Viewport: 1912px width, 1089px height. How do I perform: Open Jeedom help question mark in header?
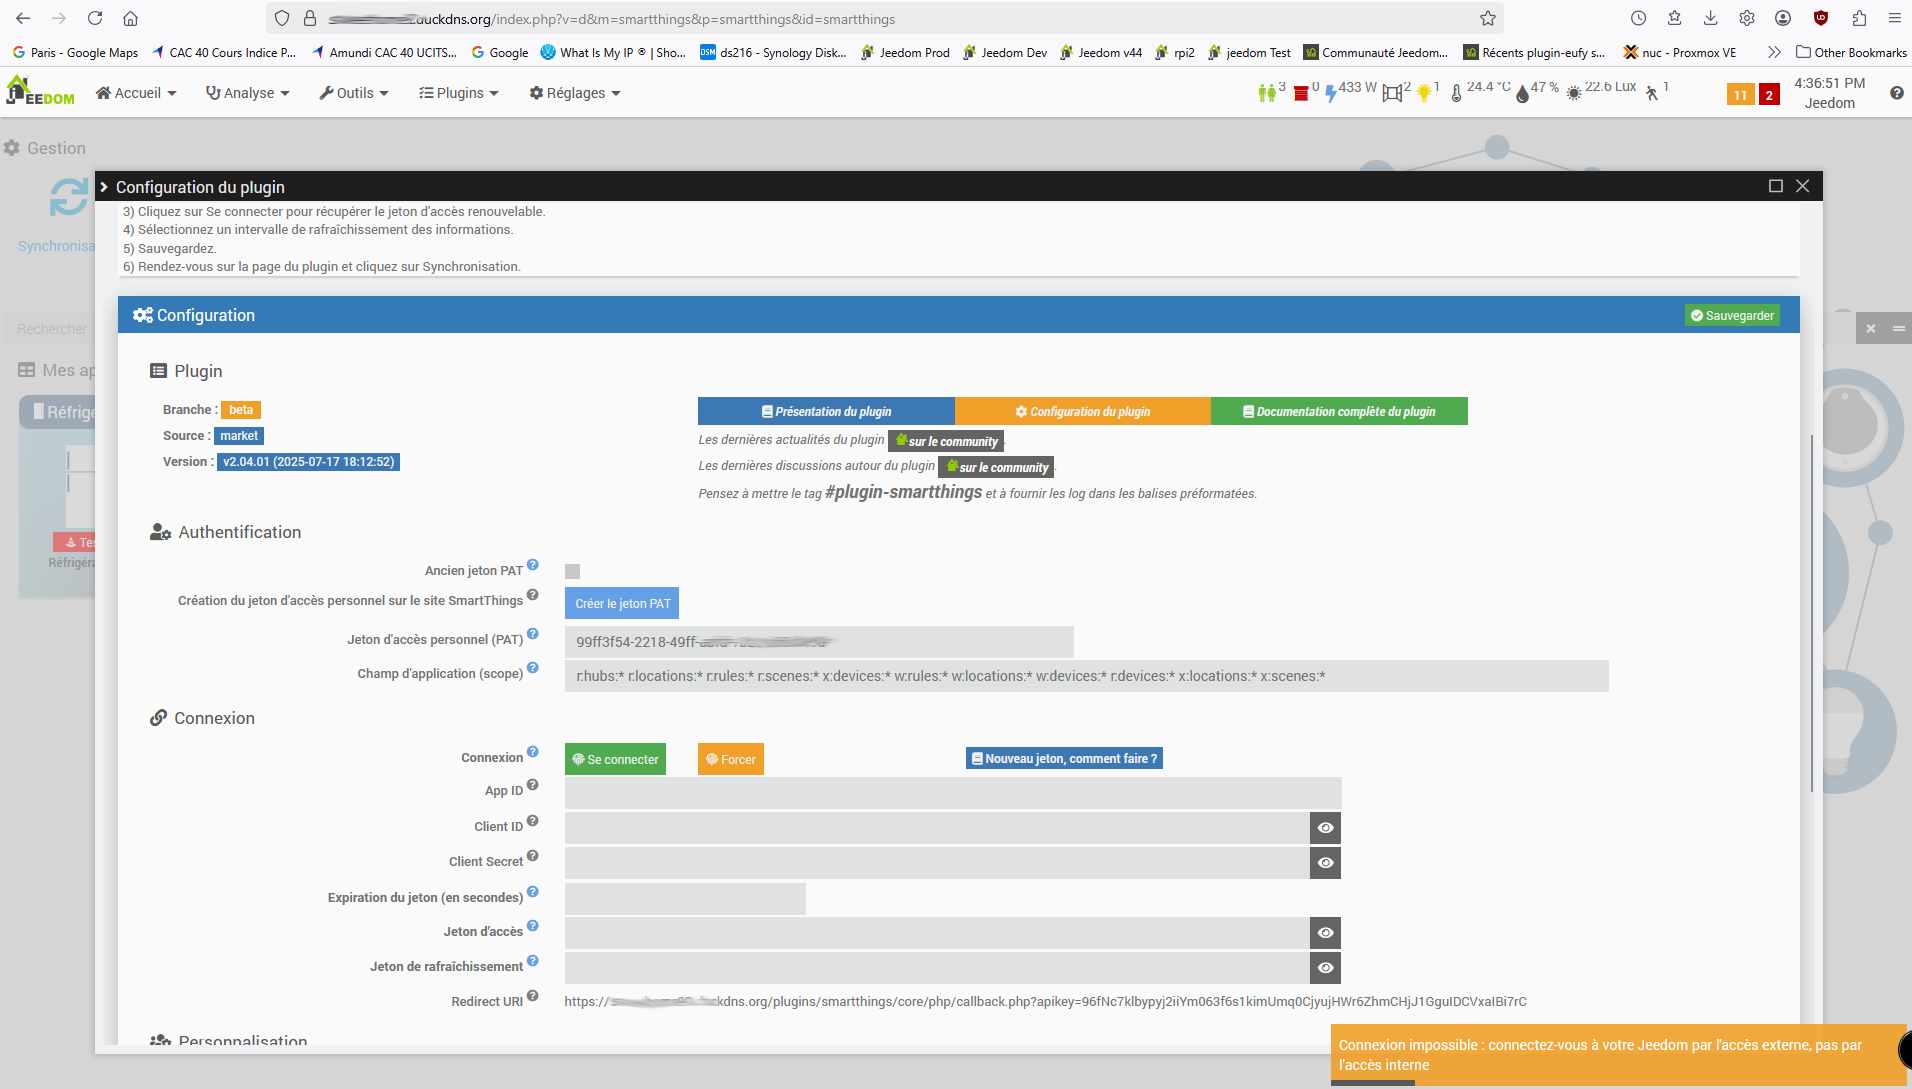tap(1896, 93)
